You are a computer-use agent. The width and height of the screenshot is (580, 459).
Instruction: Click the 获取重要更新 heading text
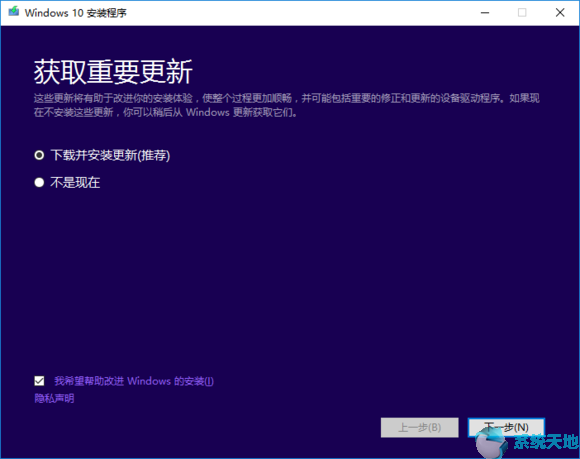tap(113, 72)
